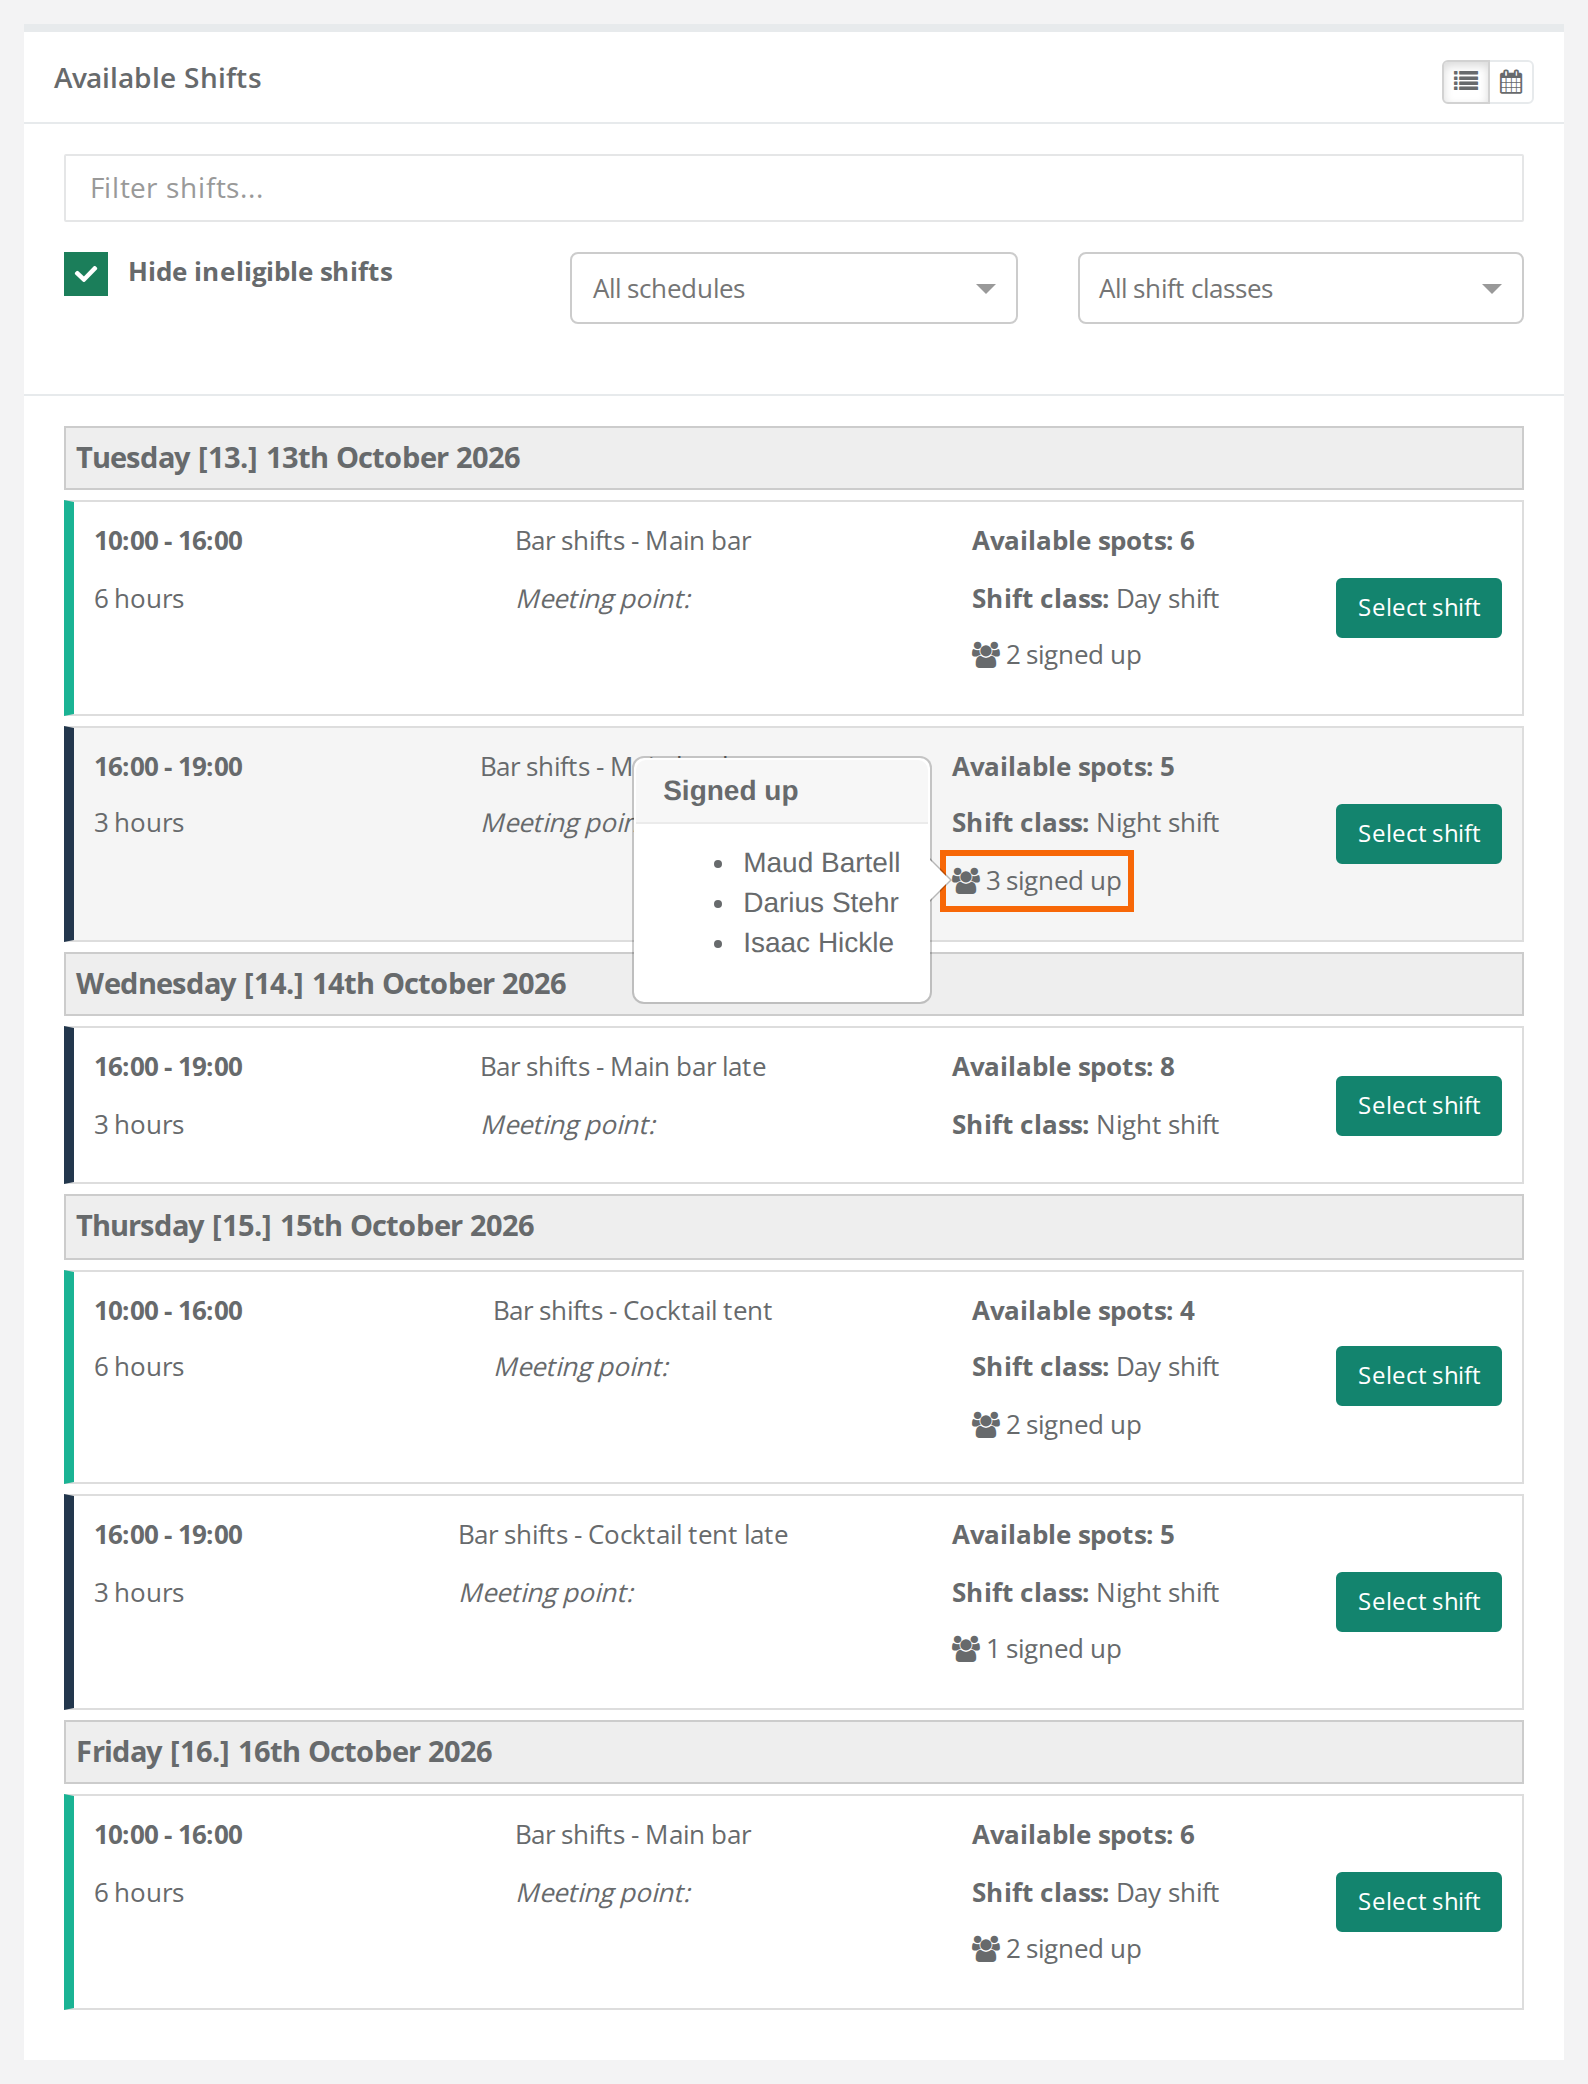
Task: Open the All shift classes dropdown
Action: click(x=1301, y=288)
